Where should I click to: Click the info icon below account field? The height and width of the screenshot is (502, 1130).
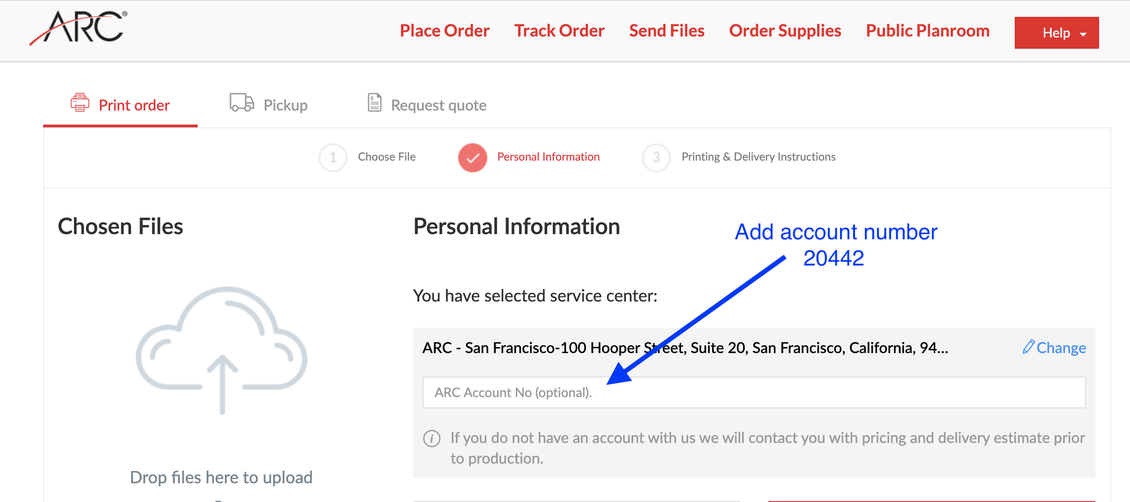[432, 438]
